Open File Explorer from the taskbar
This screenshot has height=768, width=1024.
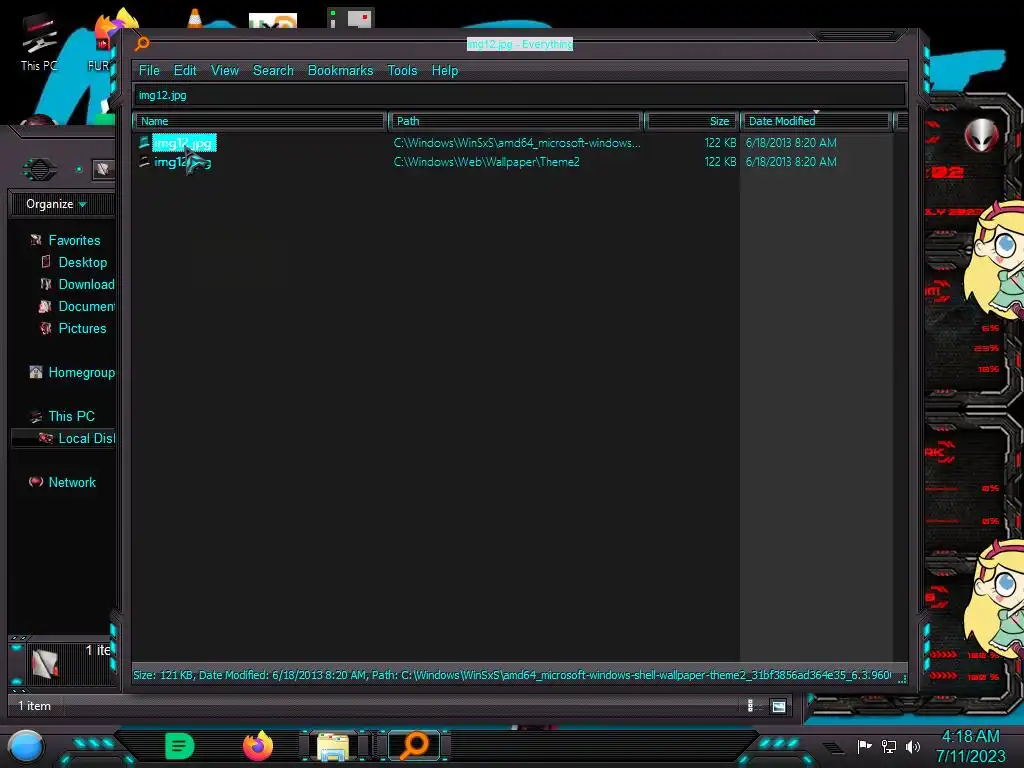[332, 746]
